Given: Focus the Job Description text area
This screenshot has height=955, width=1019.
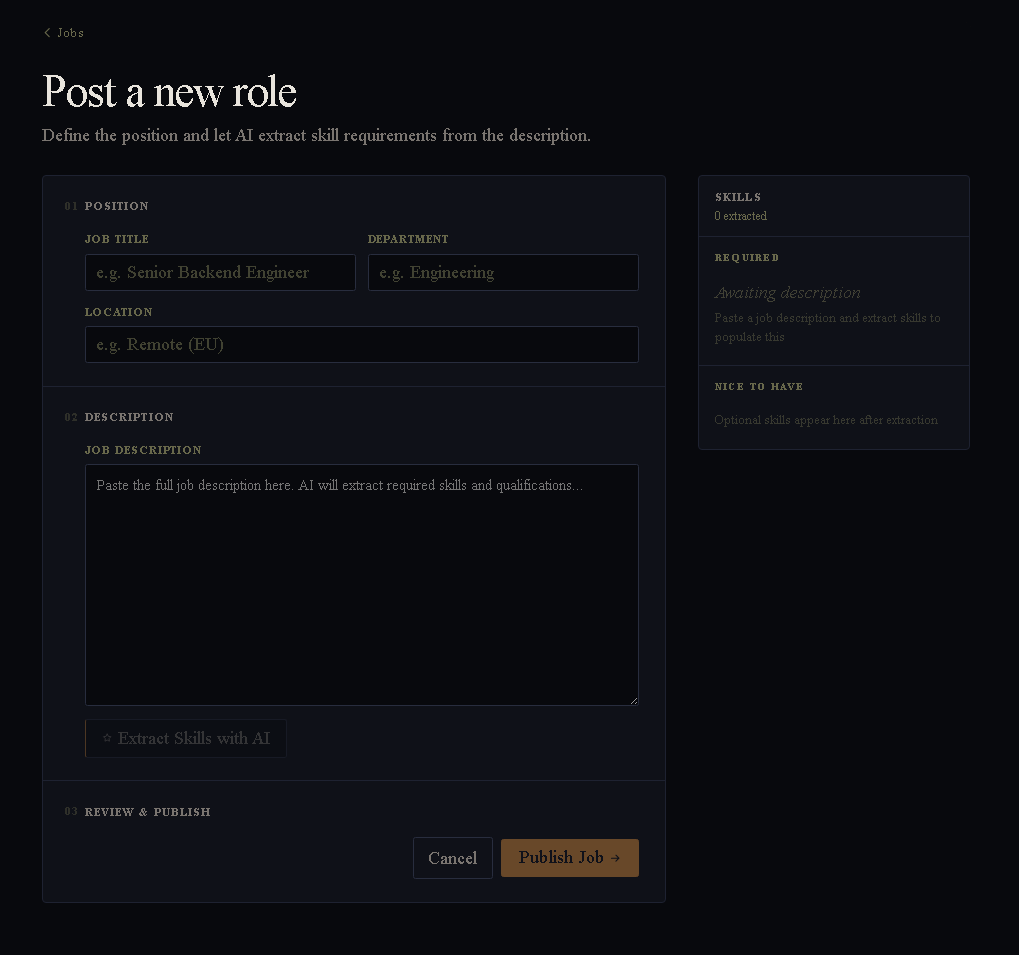Looking at the screenshot, I should (x=362, y=584).
